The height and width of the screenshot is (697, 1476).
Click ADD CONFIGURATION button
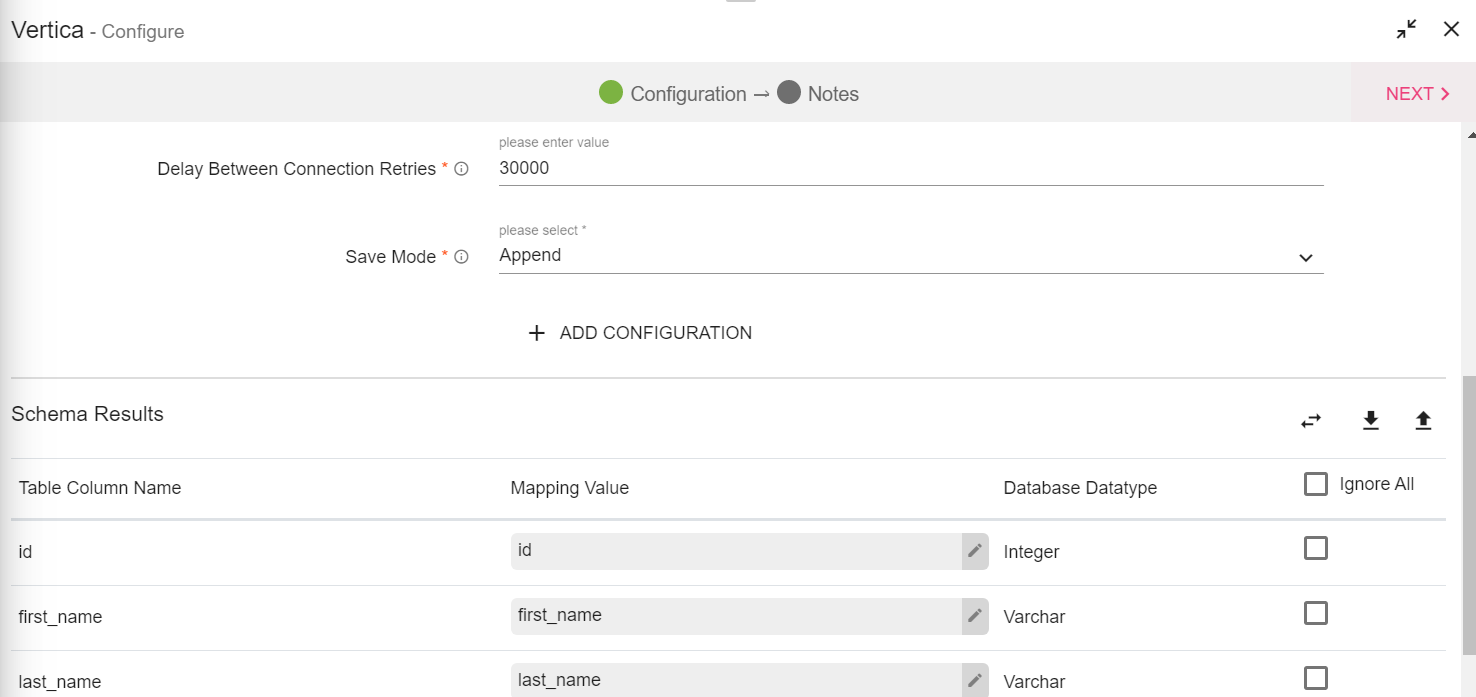(x=640, y=333)
